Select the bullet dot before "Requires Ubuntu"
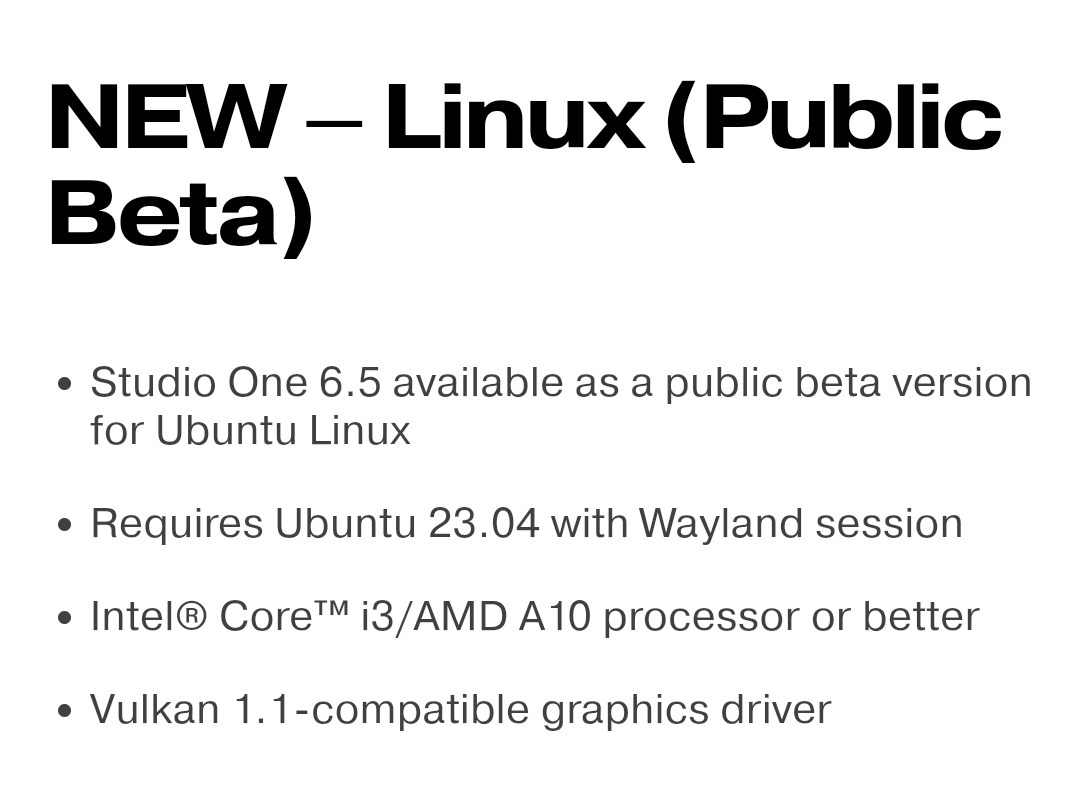 point(65,524)
